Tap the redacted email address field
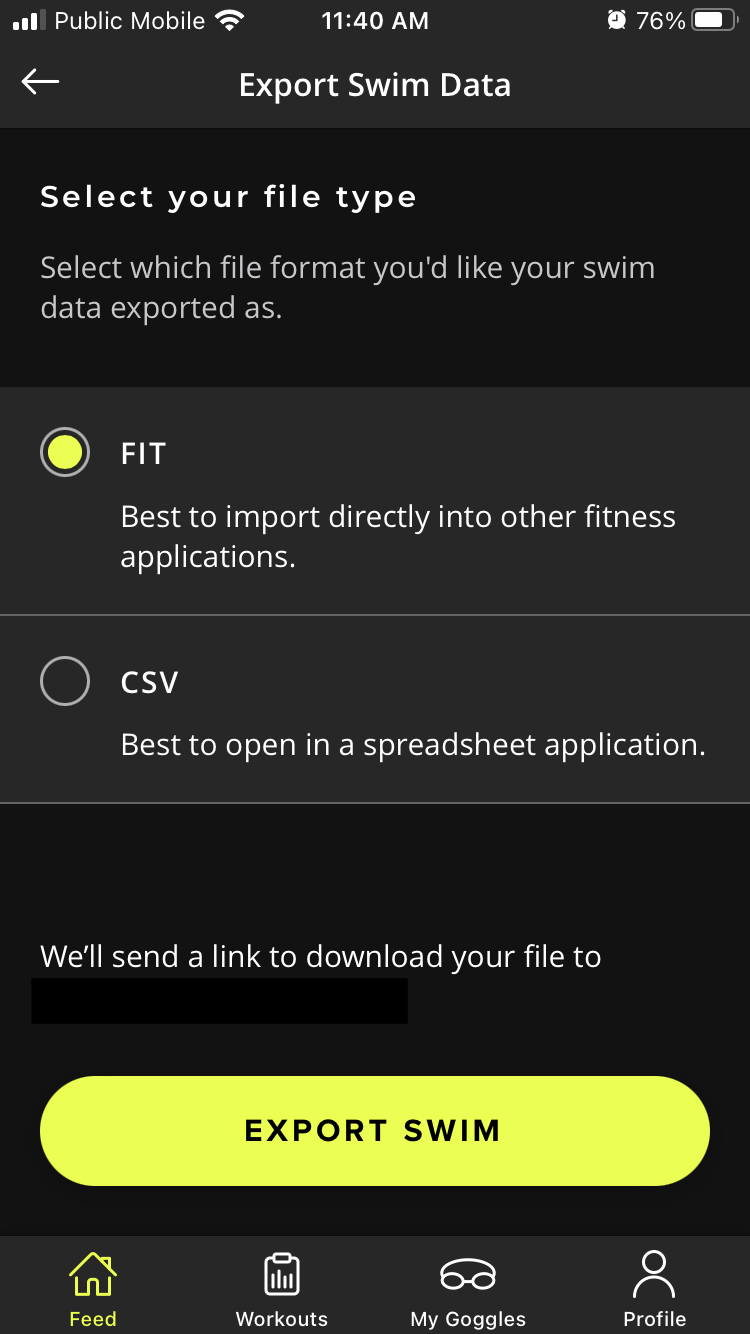This screenshot has height=1334, width=750. click(x=219, y=1001)
